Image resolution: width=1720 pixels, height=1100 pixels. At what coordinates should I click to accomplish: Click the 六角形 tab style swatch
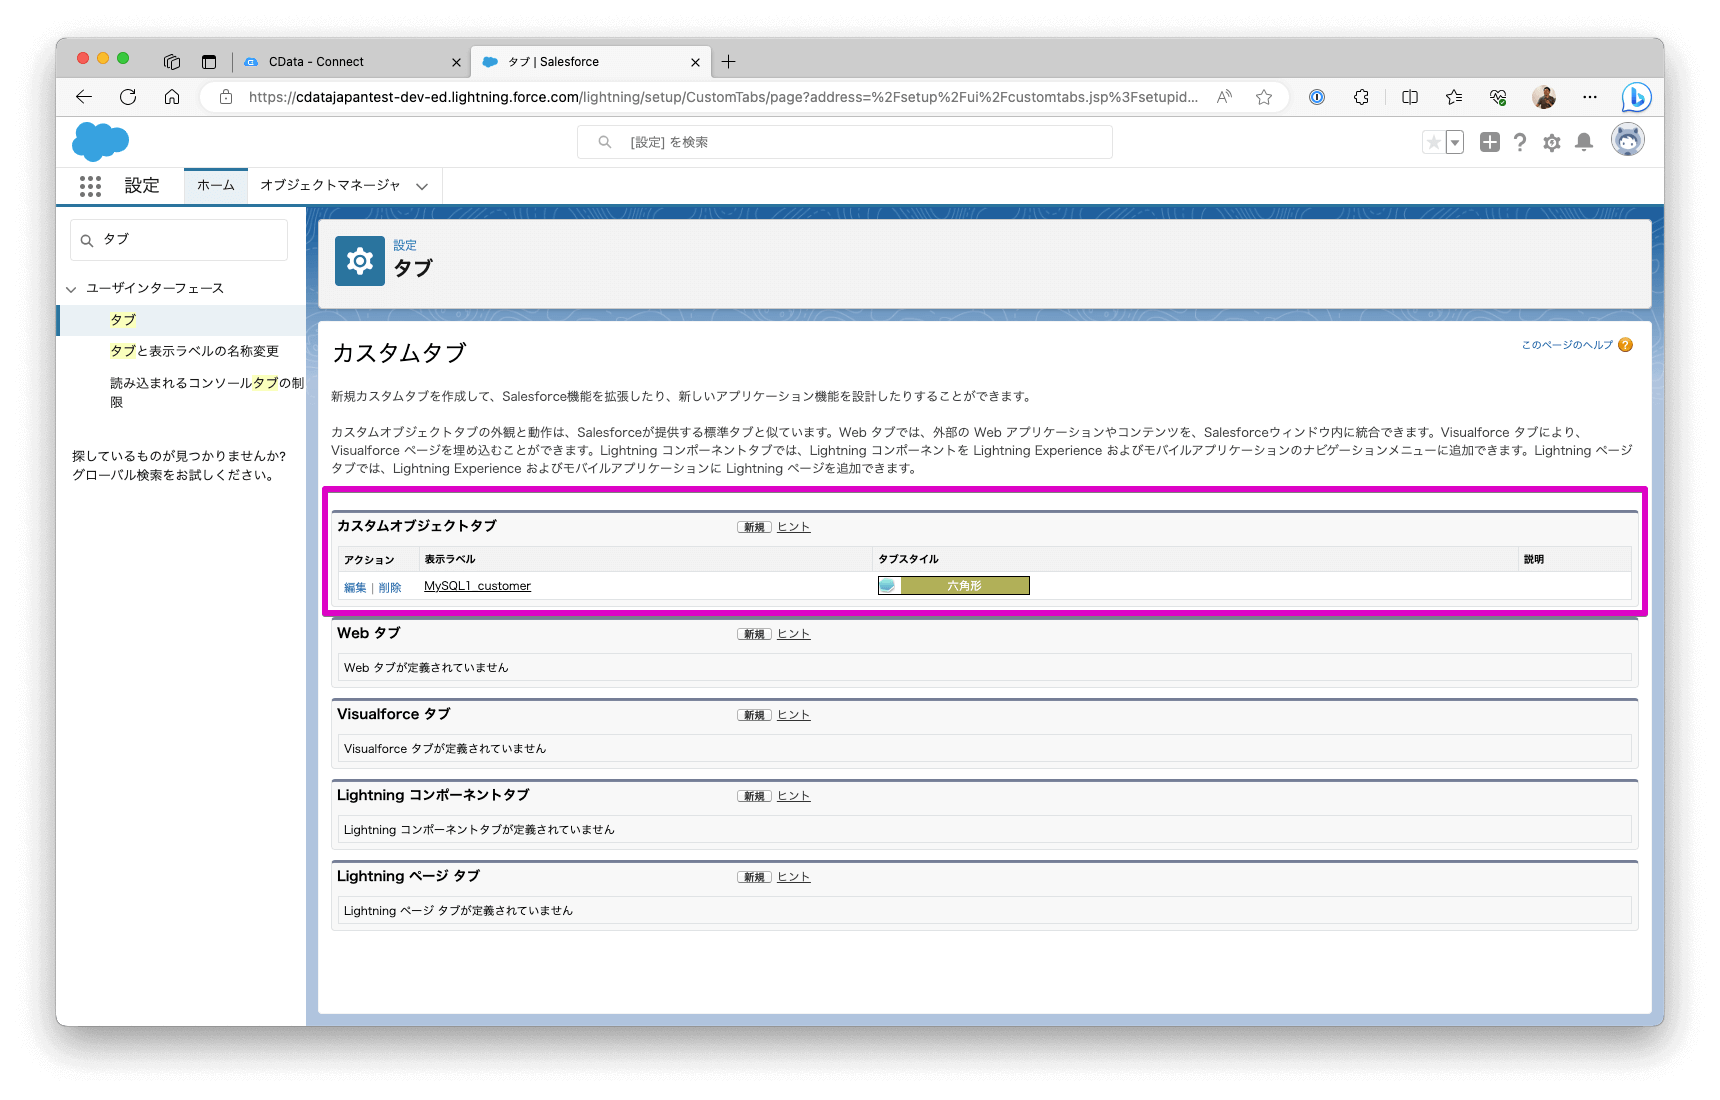(x=954, y=586)
